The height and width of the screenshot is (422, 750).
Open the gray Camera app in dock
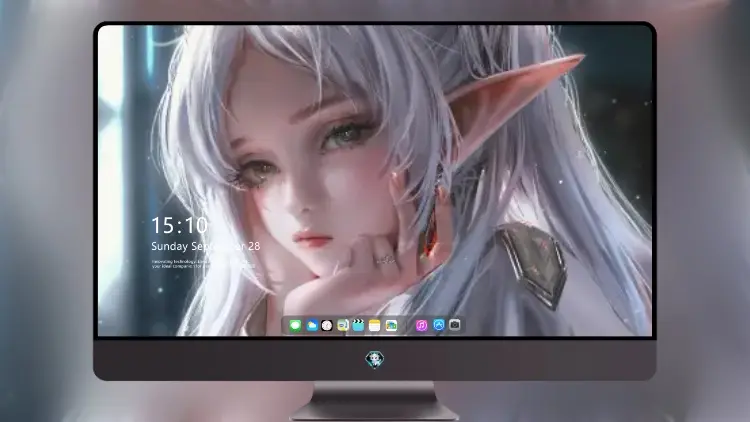pyautogui.click(x=455, y=325)
